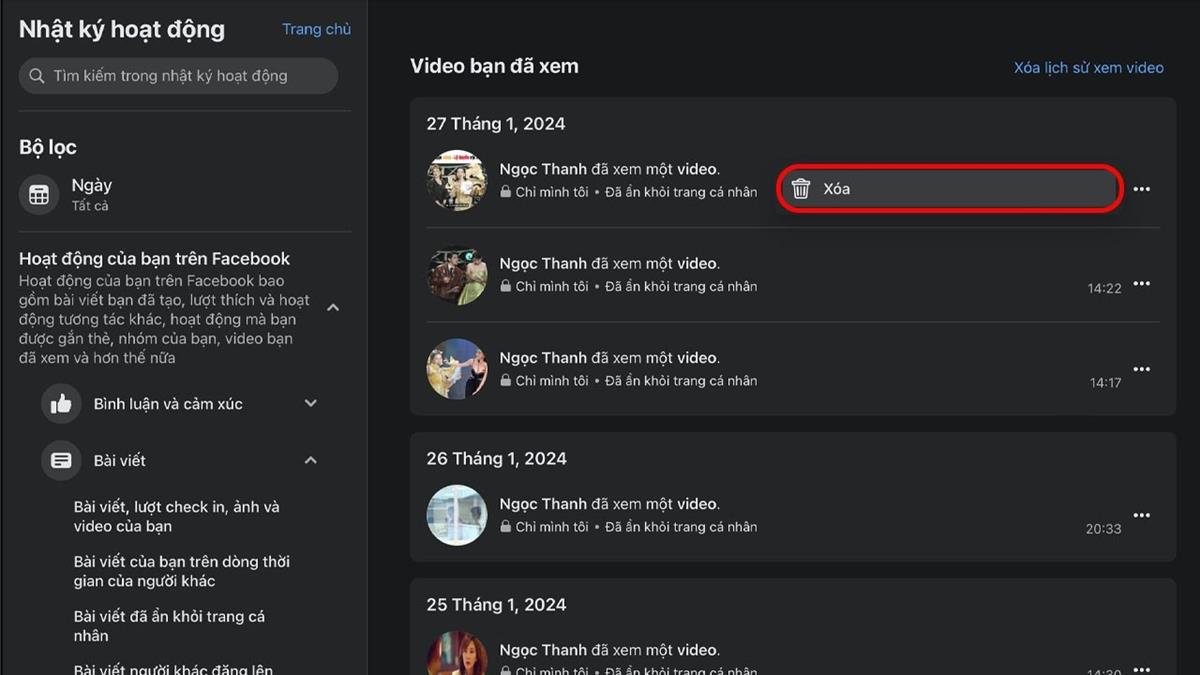
Task: Click the Bình luận và cảm xúc thumbs-up icon
Action: tap(61, 404)
